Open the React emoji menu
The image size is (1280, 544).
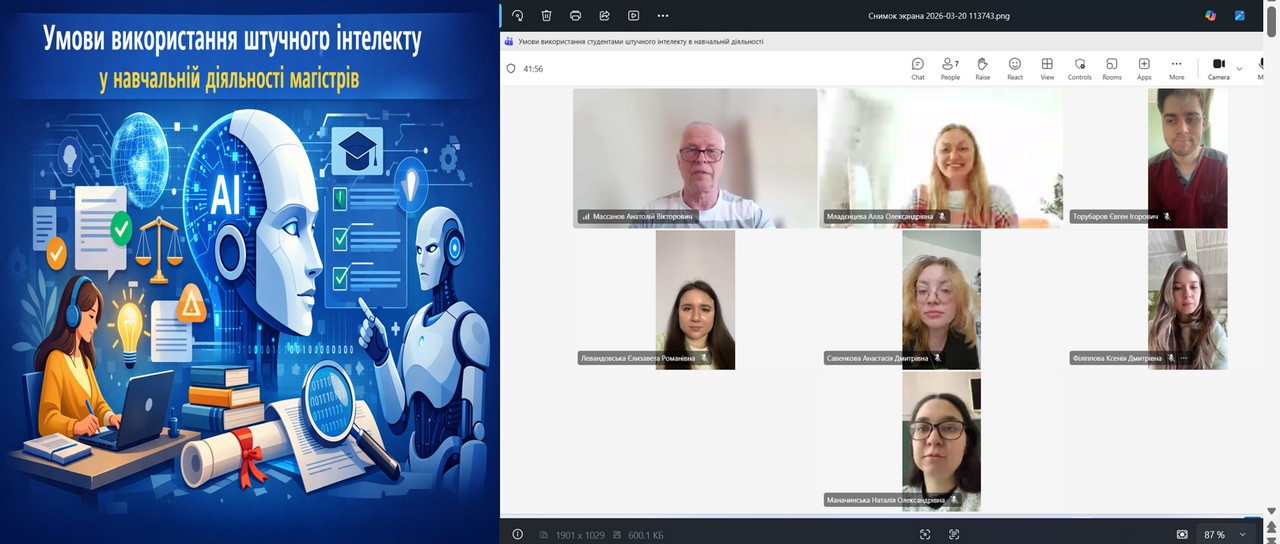coord(1014,68)
